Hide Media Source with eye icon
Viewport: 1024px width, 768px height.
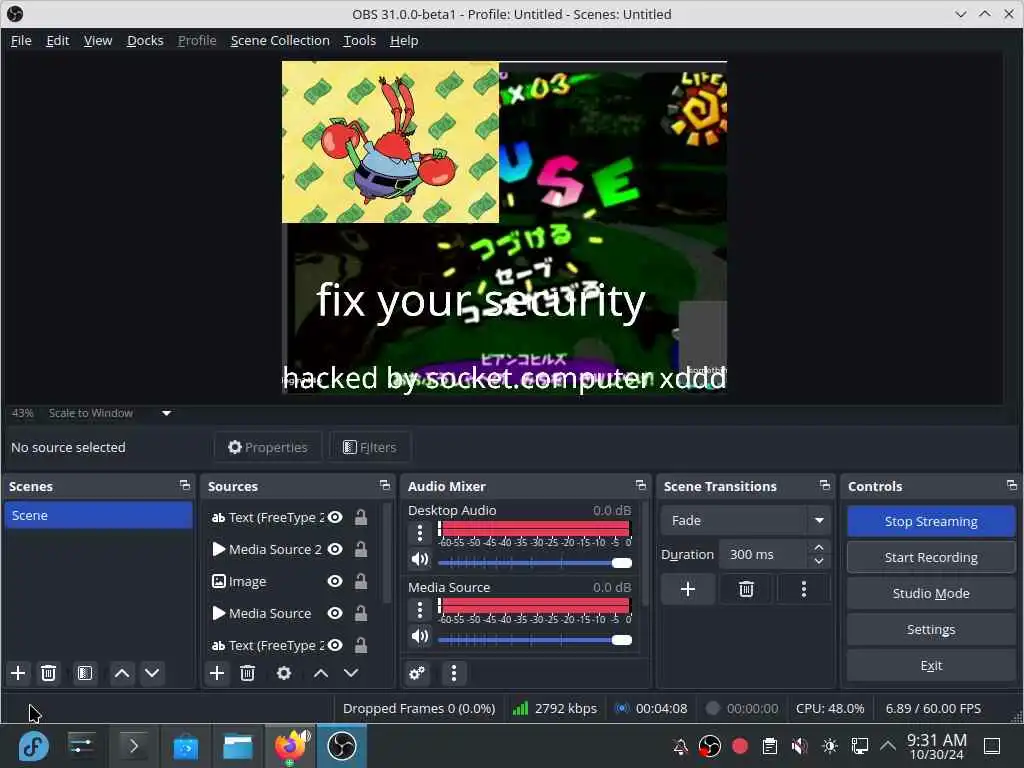(x=335, y=613)
